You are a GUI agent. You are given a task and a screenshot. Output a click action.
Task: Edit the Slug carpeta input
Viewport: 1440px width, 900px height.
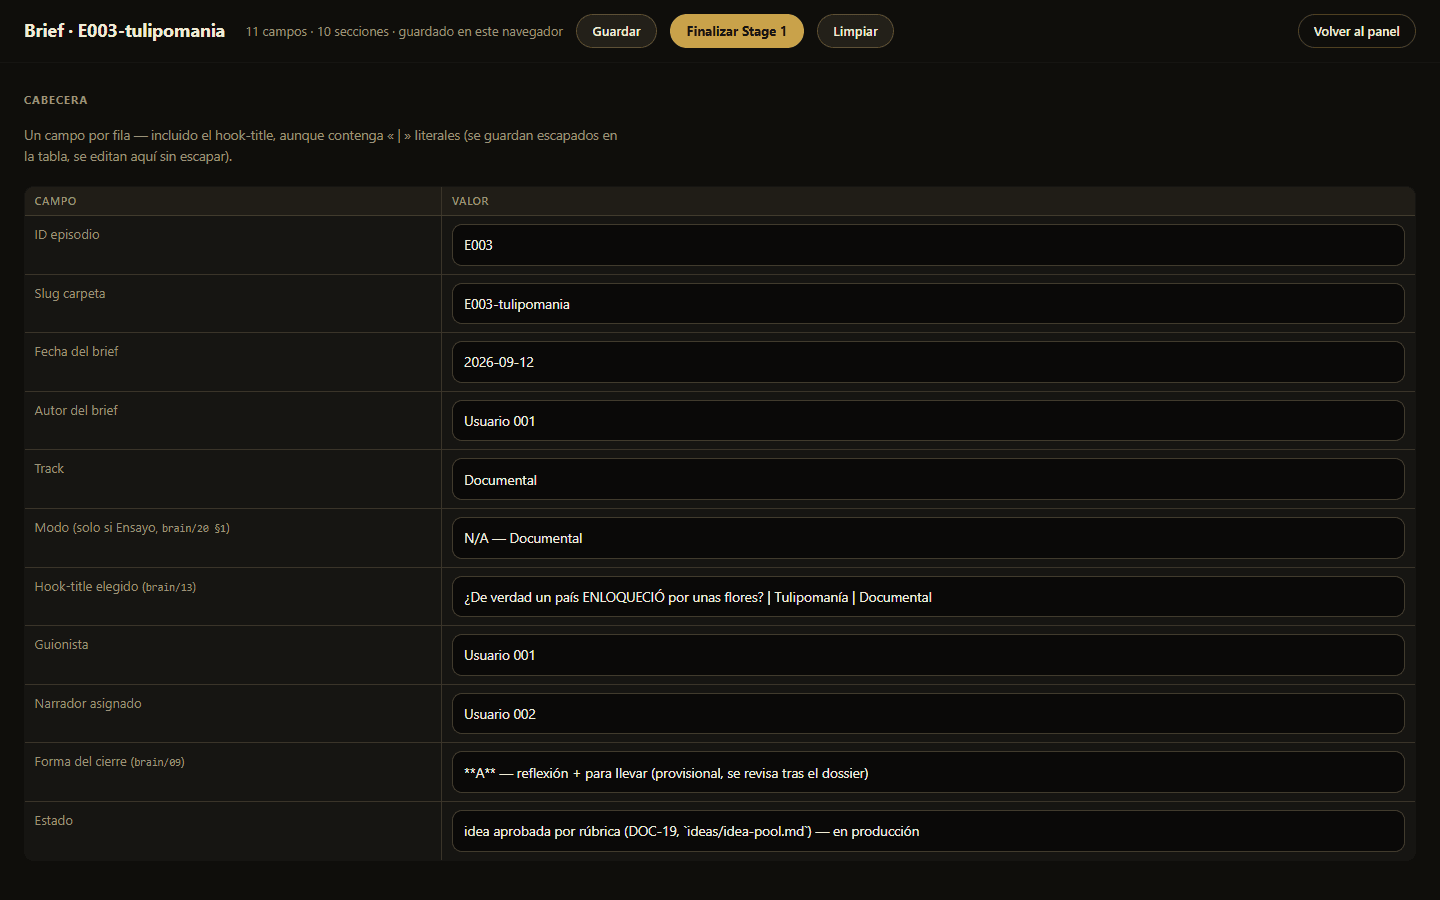(928, 304)
